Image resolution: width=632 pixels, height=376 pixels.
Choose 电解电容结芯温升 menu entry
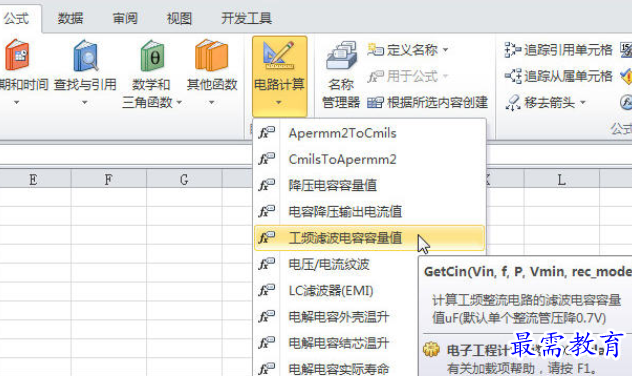(336, 343)
